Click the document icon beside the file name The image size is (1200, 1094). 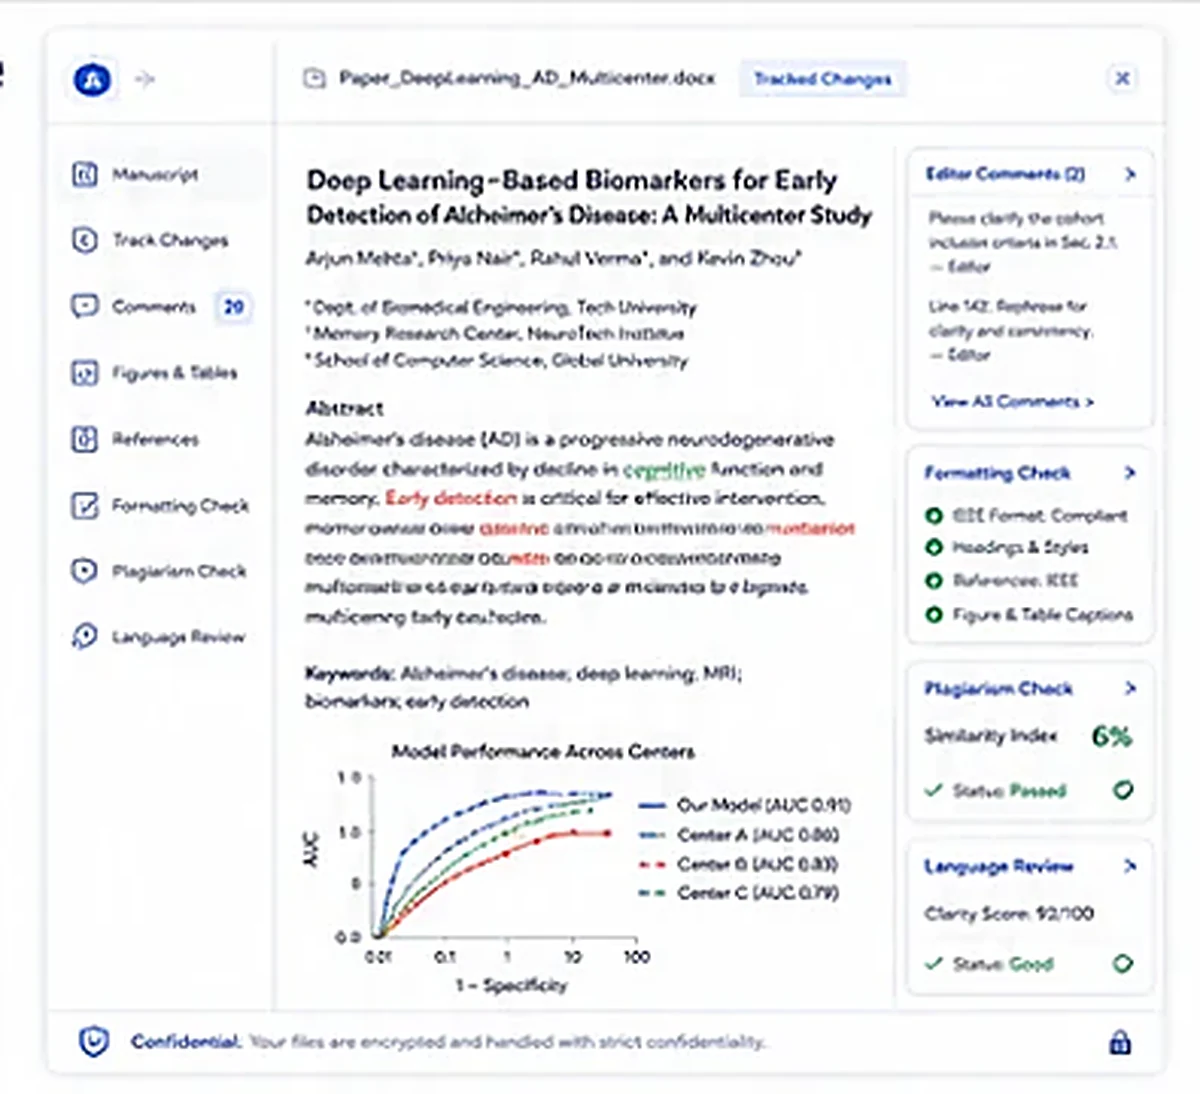(x=314, y=78)
